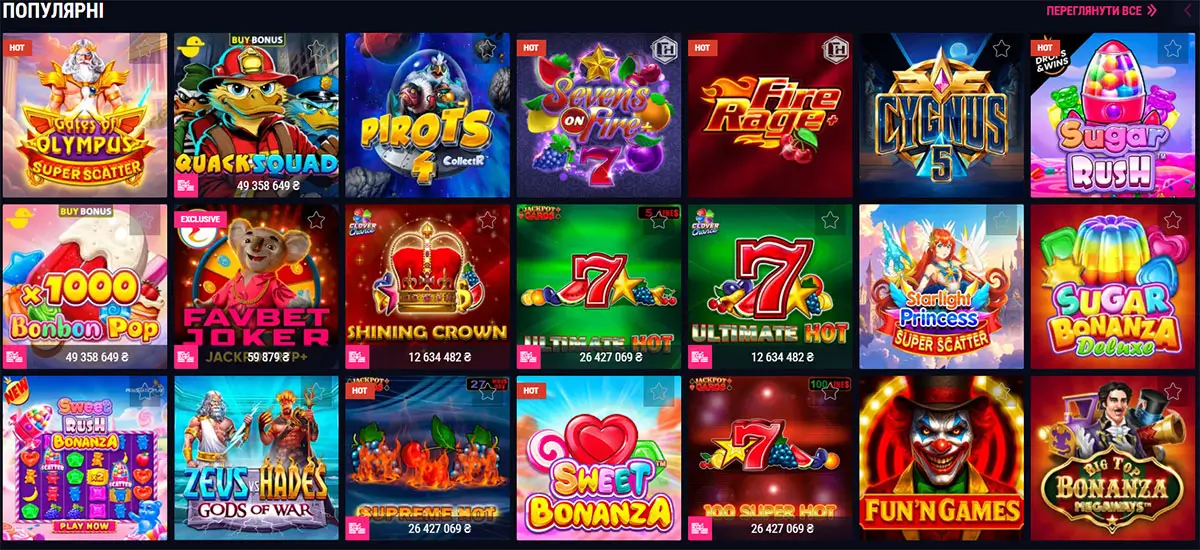Image resolution: width=1200 pixels, height=550 pixels.
Task: Favorite Cygnus 5 using its star icon
Action: point(1001,48)
